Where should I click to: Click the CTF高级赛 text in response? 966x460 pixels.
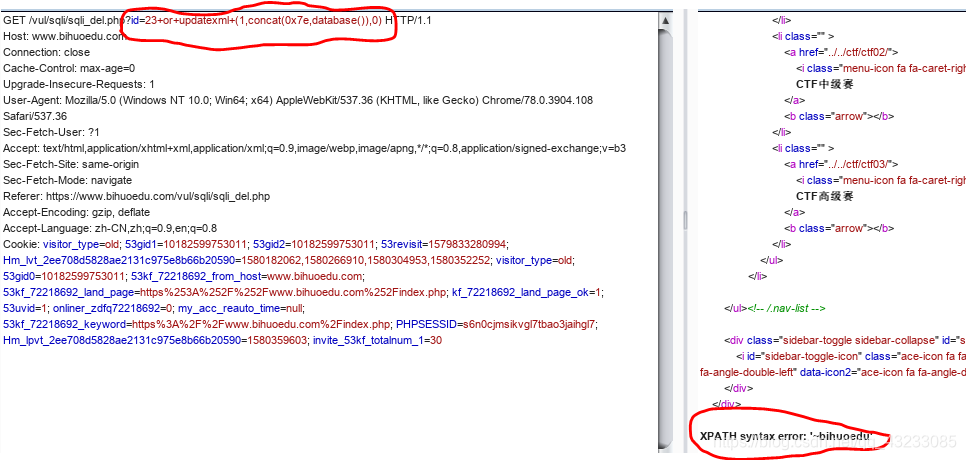click(x=824, y=196)
